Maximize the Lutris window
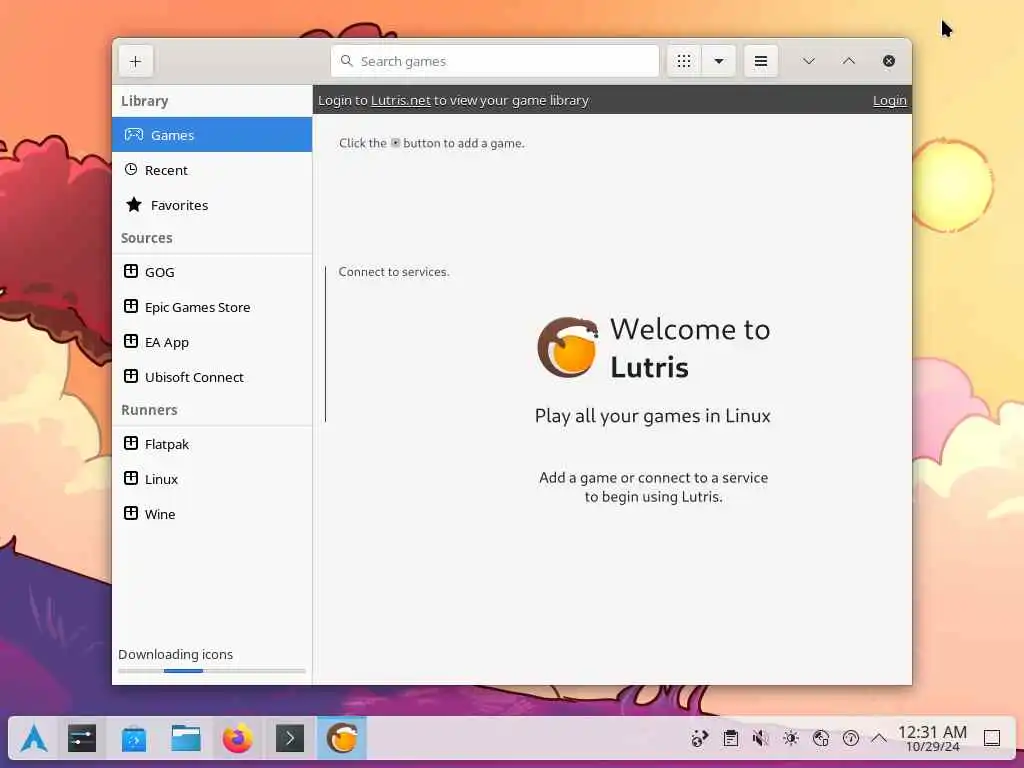The image size is (1024, 768). [849, 61]
